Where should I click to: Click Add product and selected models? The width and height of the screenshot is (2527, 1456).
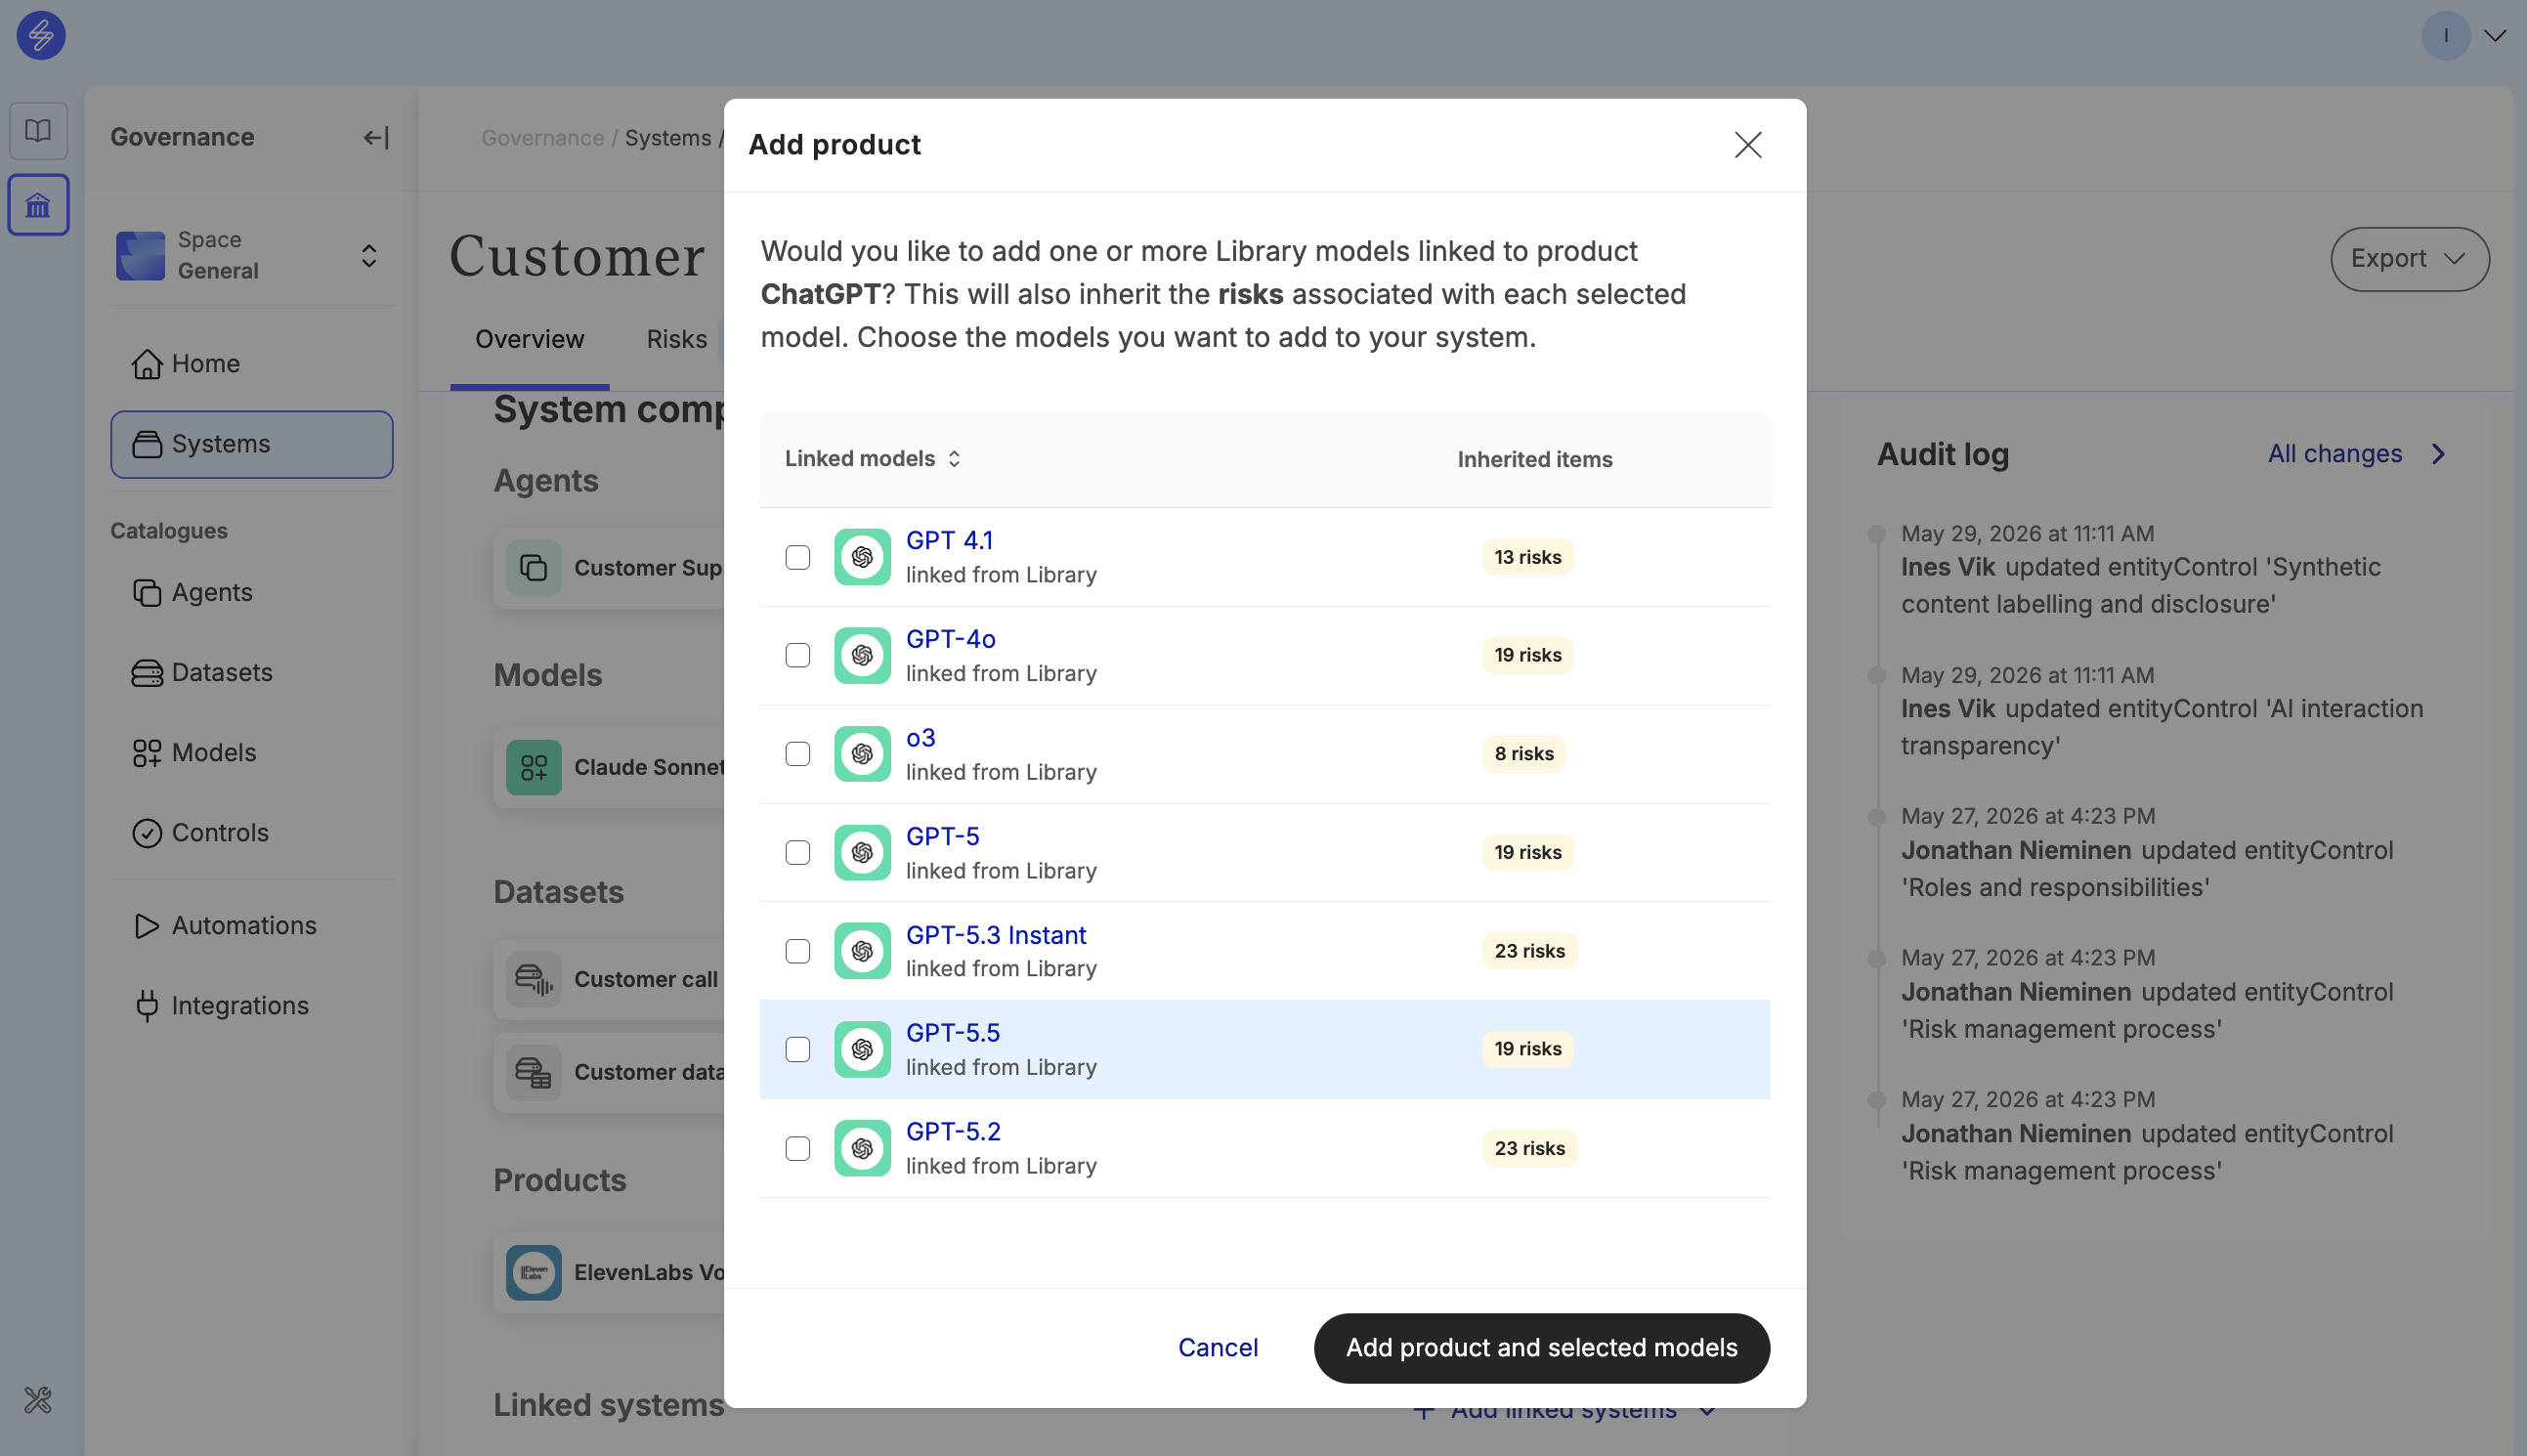click(1541, 1348)
